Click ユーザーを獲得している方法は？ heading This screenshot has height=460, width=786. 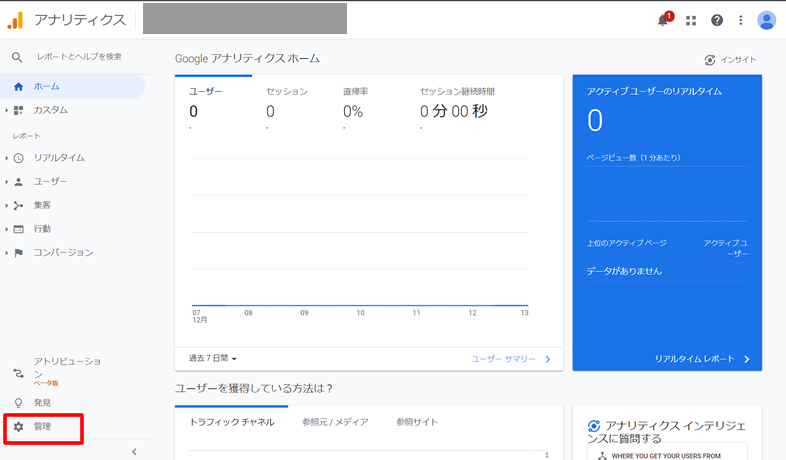tap(254, 388)
